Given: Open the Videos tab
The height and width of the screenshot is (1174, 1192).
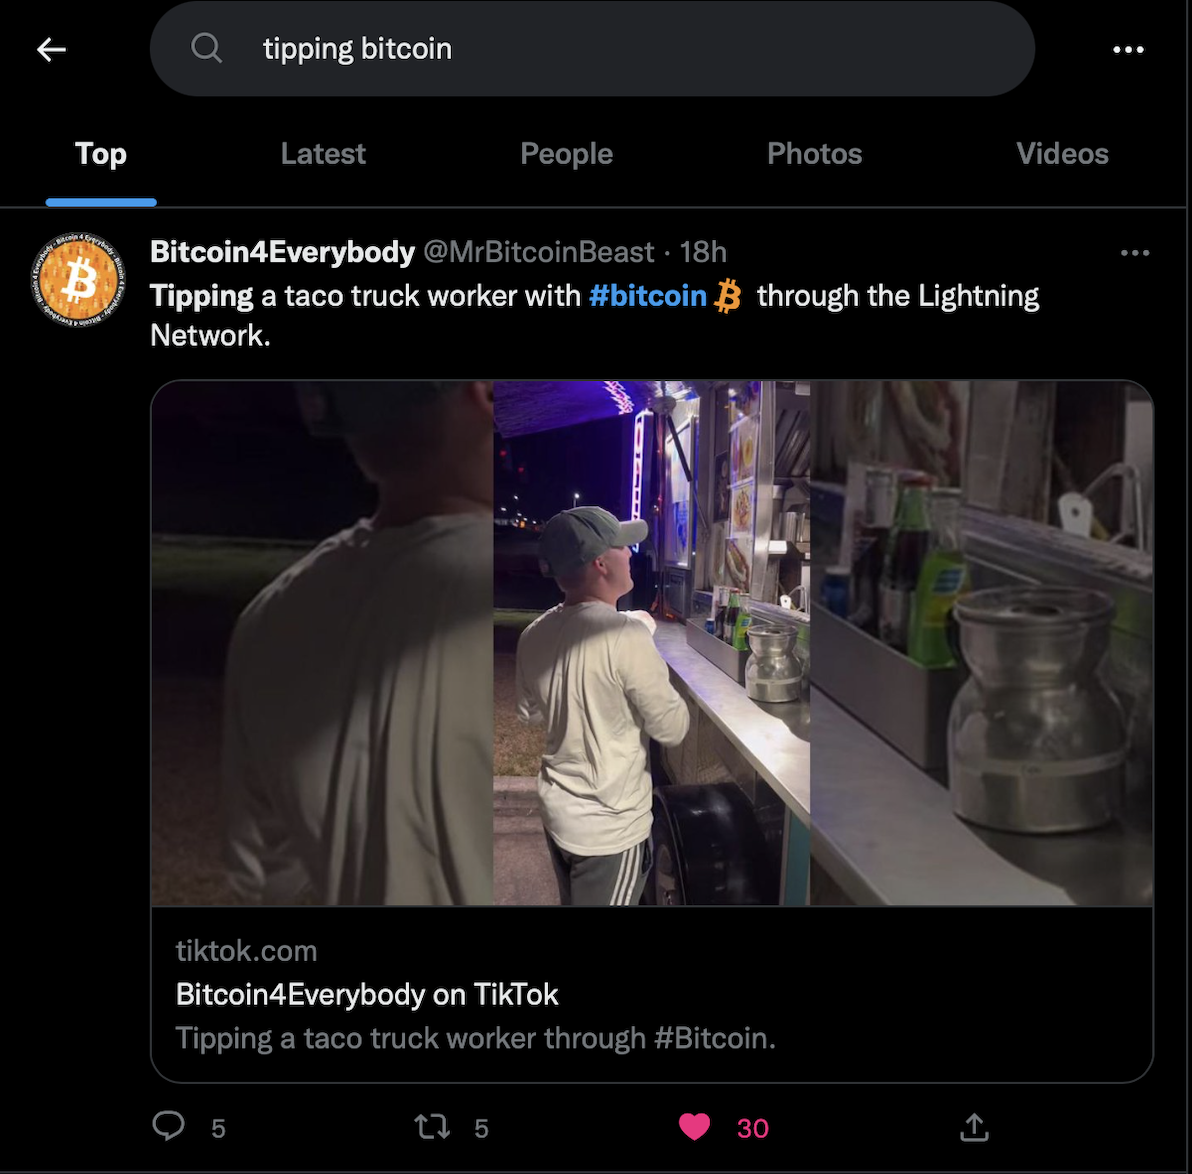Looking at the screenshot, I should point(1062,154).
